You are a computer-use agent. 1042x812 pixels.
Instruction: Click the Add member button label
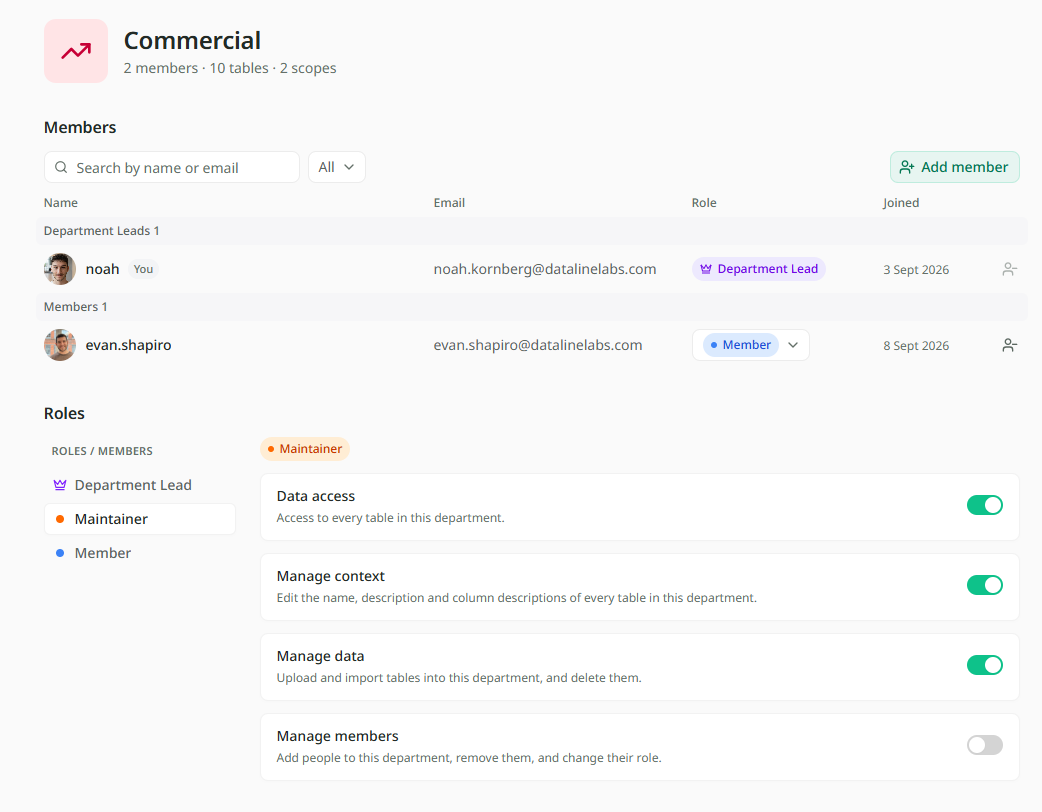pyautogui.click(x=964, y=167)
